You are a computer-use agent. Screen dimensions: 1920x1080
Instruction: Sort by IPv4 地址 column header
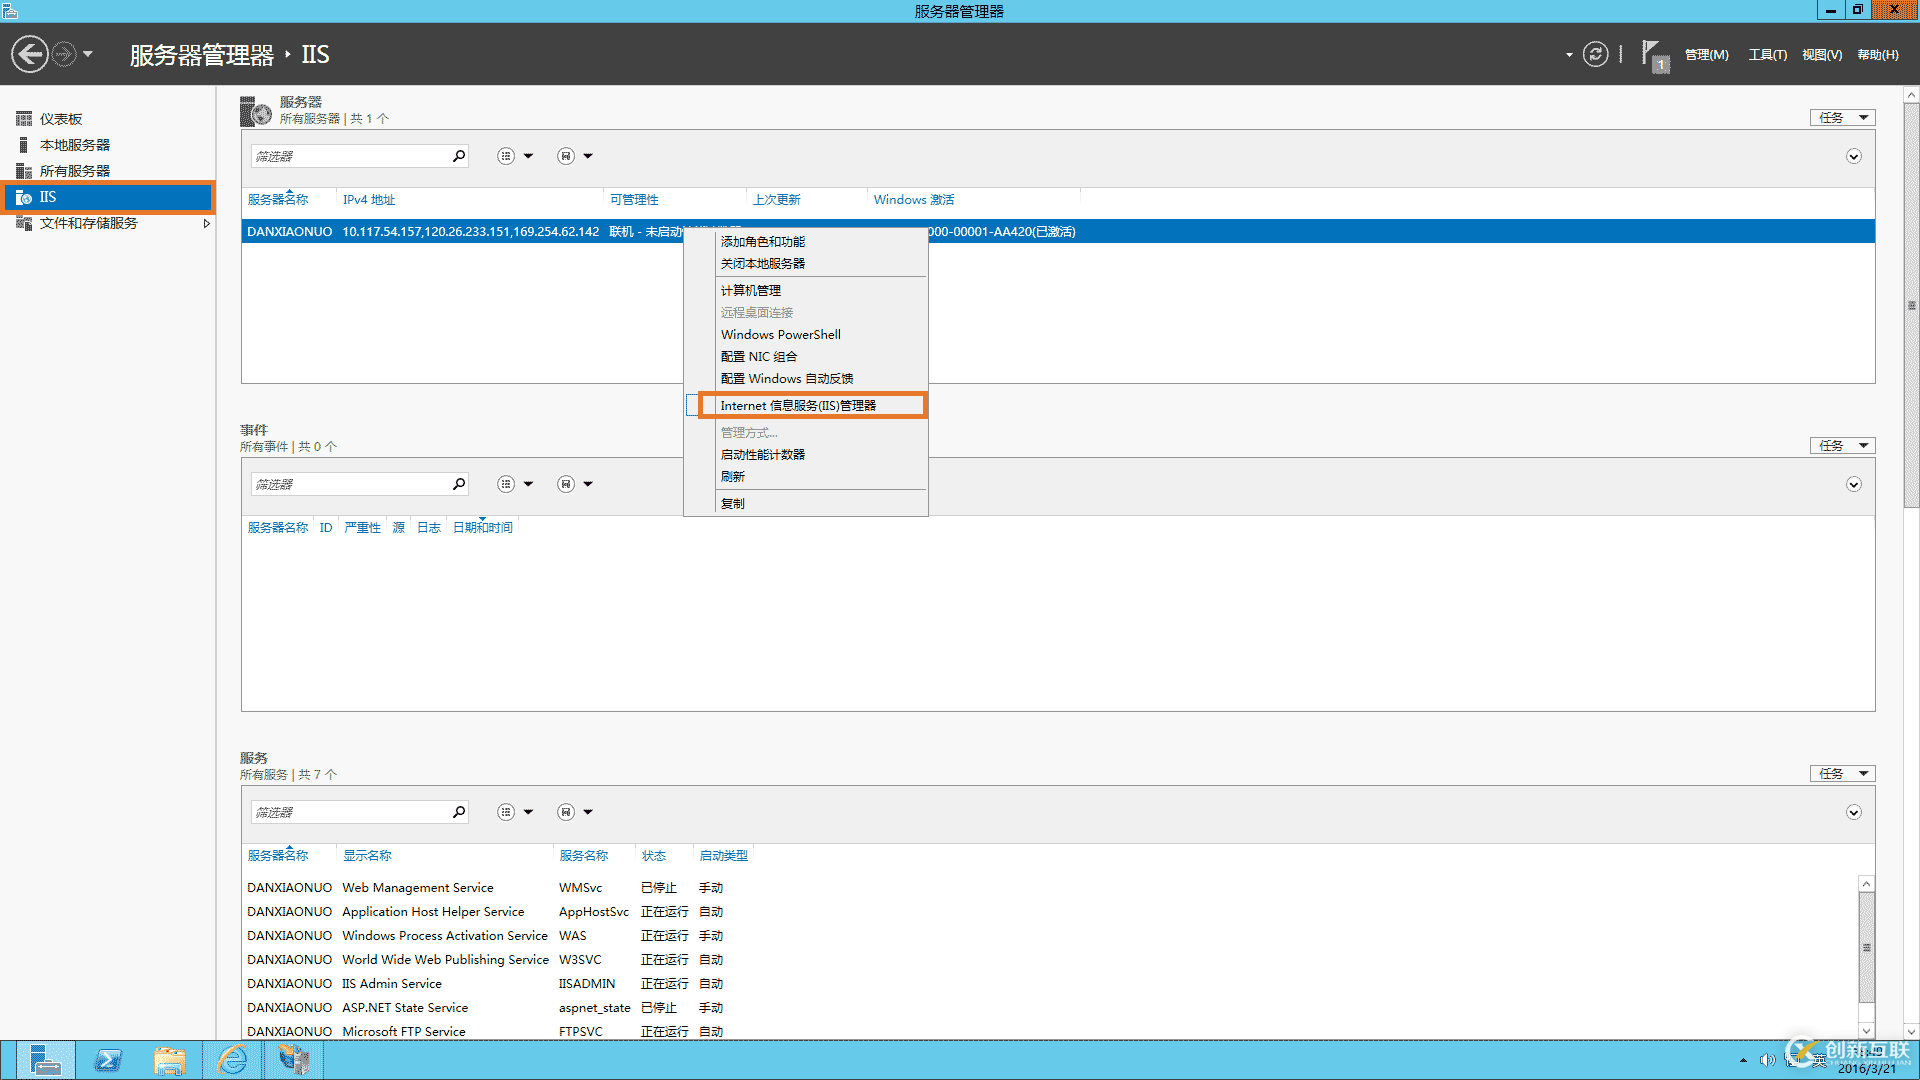369,200
